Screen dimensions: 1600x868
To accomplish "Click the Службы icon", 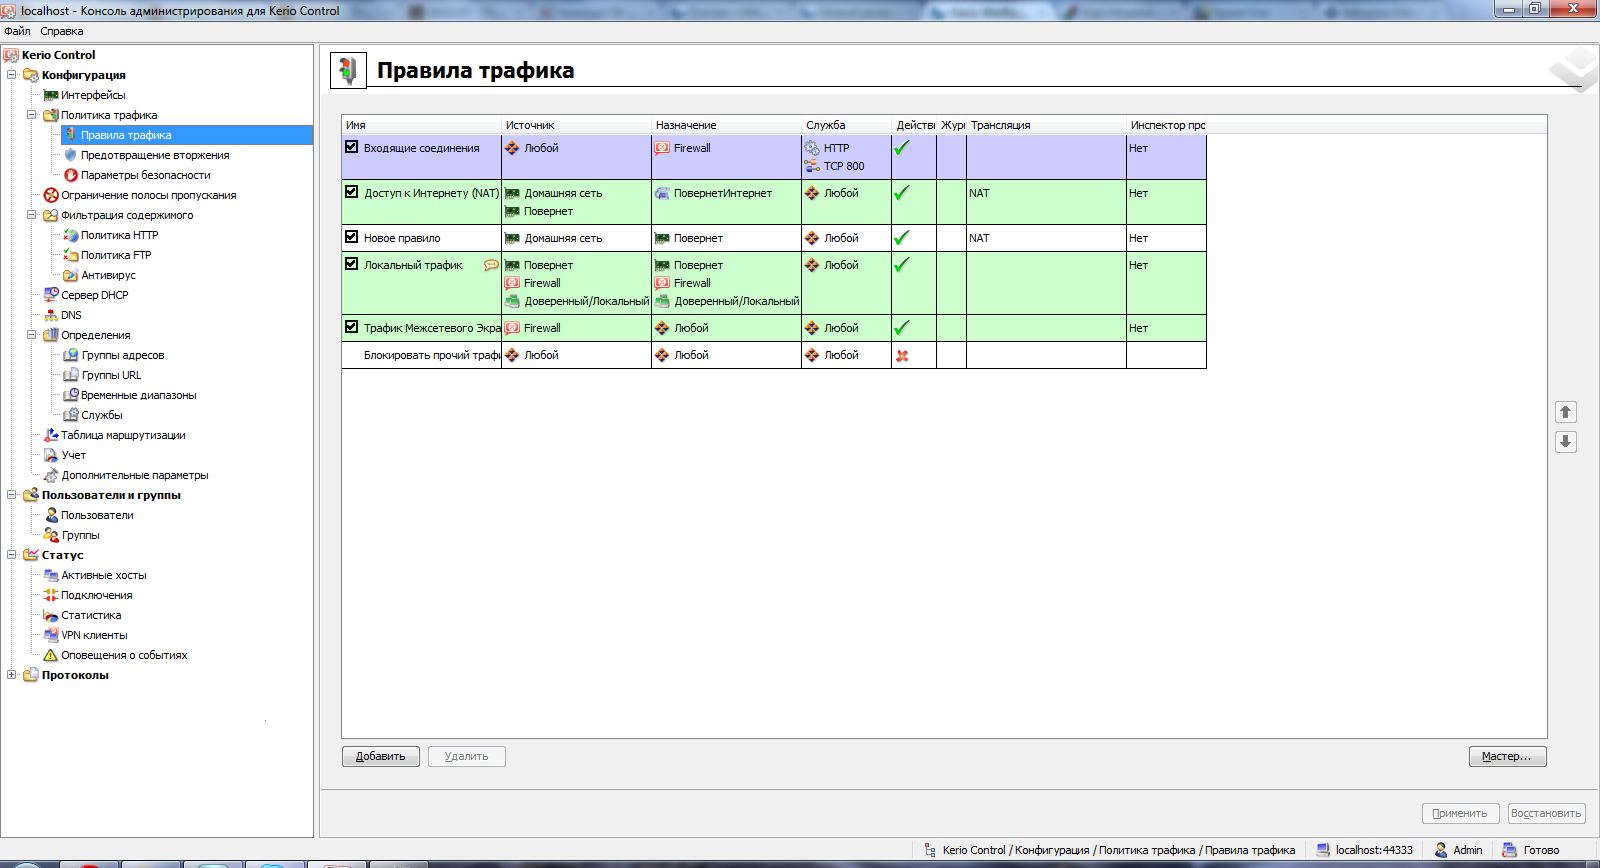I will 71,415.
